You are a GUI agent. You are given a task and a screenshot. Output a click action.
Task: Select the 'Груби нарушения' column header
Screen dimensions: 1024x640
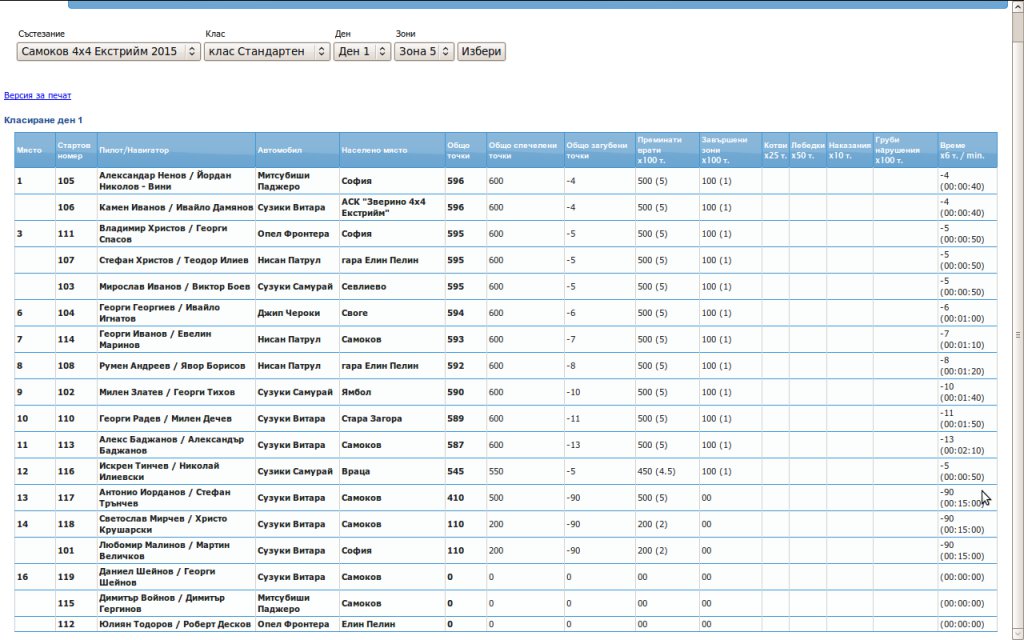(898, 150)
